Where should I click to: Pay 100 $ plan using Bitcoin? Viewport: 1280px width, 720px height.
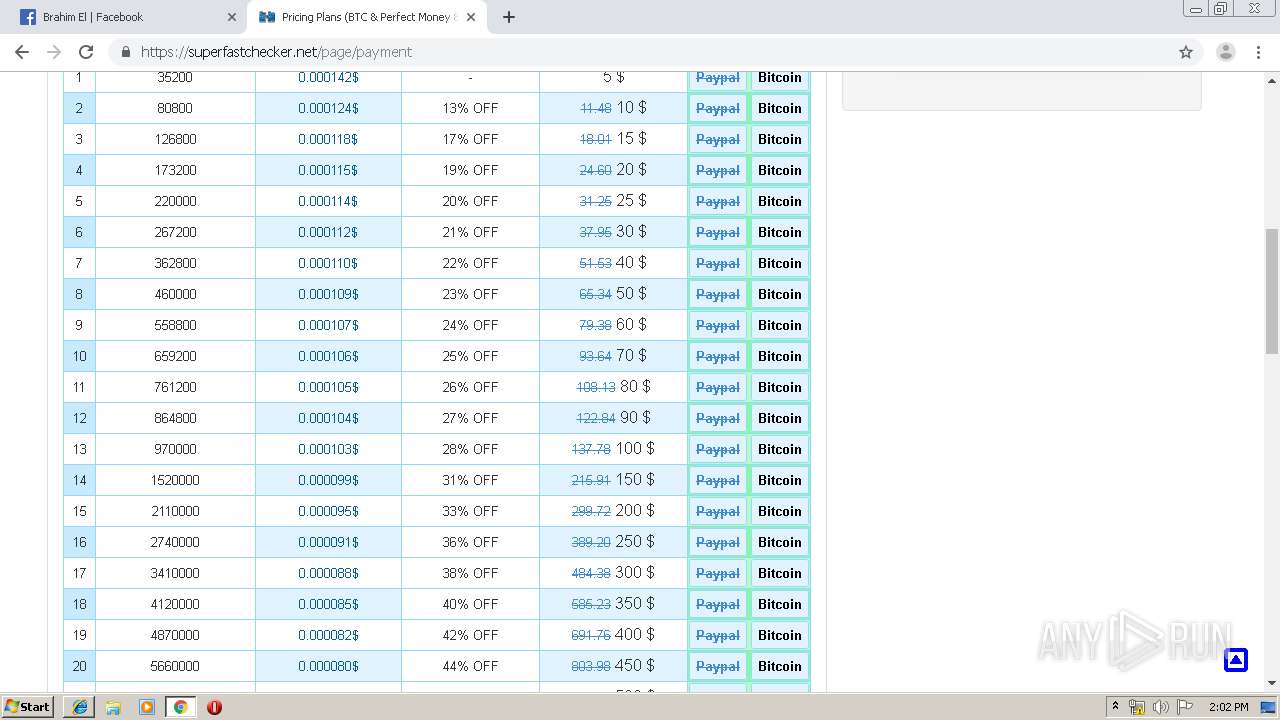[780, 449]
